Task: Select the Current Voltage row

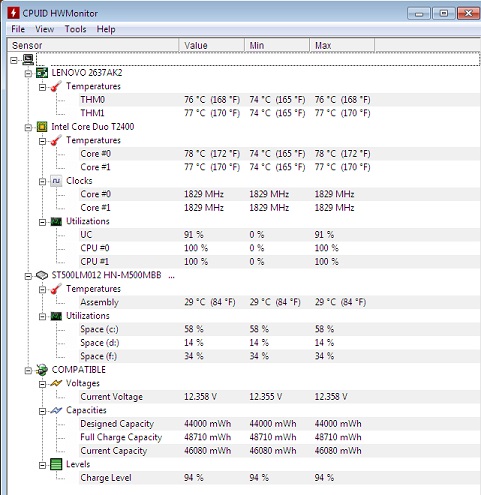Action: tap(279, 397)
